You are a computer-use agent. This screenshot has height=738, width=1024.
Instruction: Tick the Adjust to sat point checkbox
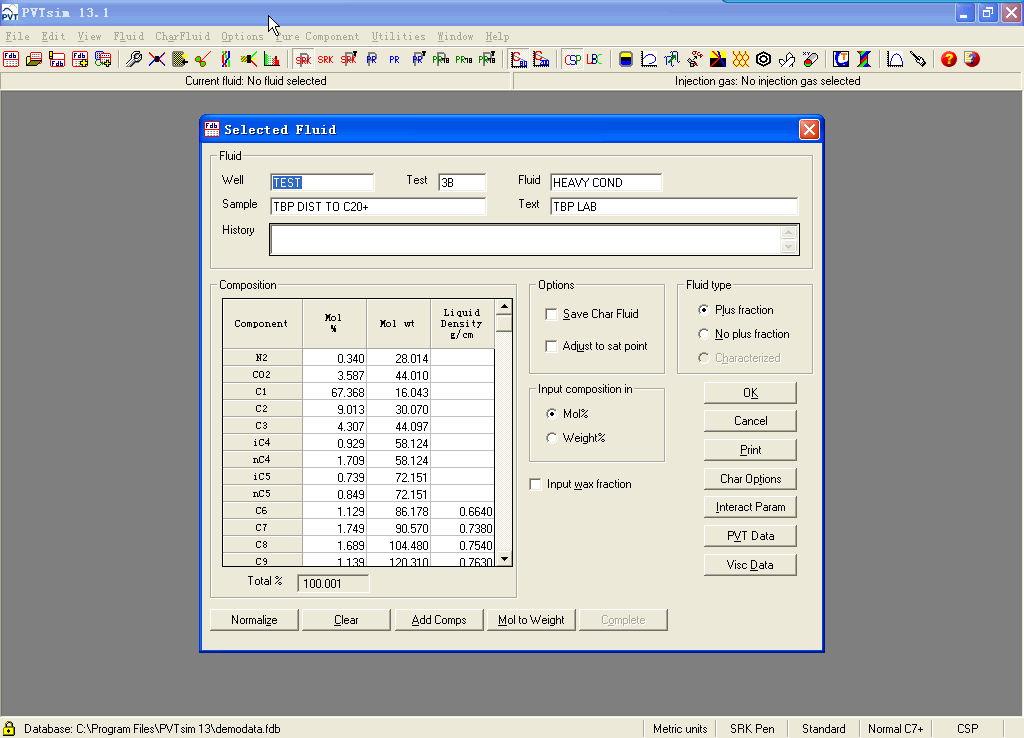coord(551,346)
